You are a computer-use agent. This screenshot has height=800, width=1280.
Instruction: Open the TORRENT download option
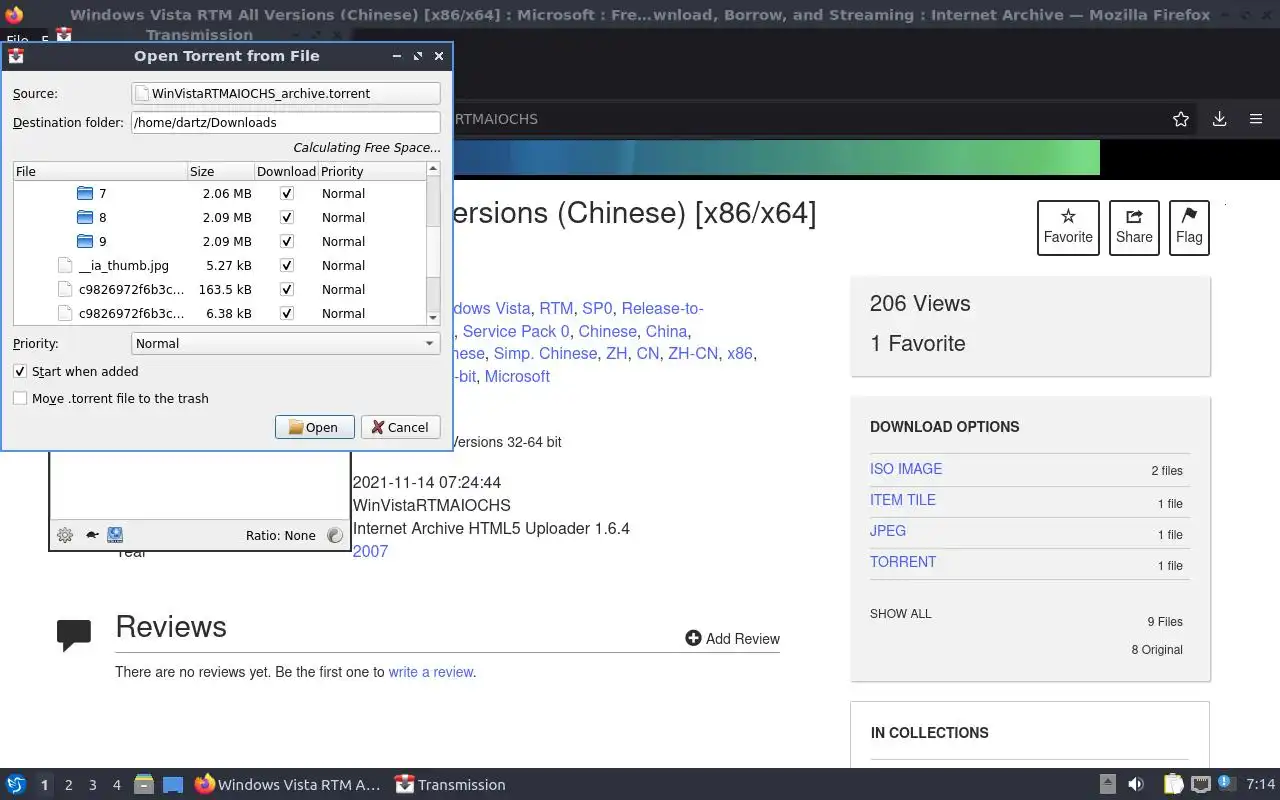tap(903, 562)
